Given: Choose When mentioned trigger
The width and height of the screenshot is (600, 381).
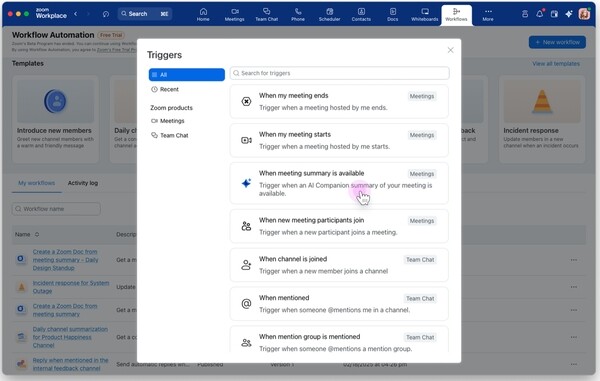Looking at the screenshot, I should point(339,304).
